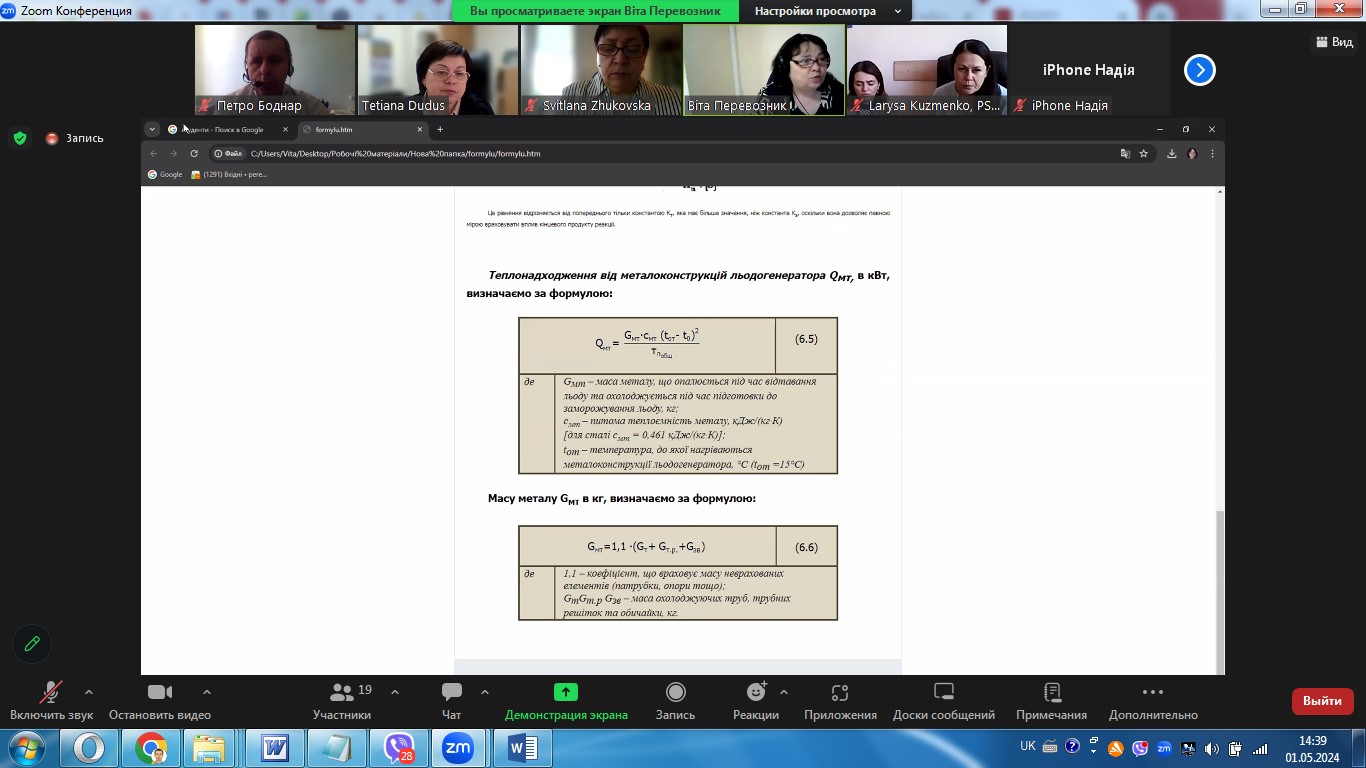1366x768 pixels.
Task: Open Дополнительно more options
Action: (1153, 702)
